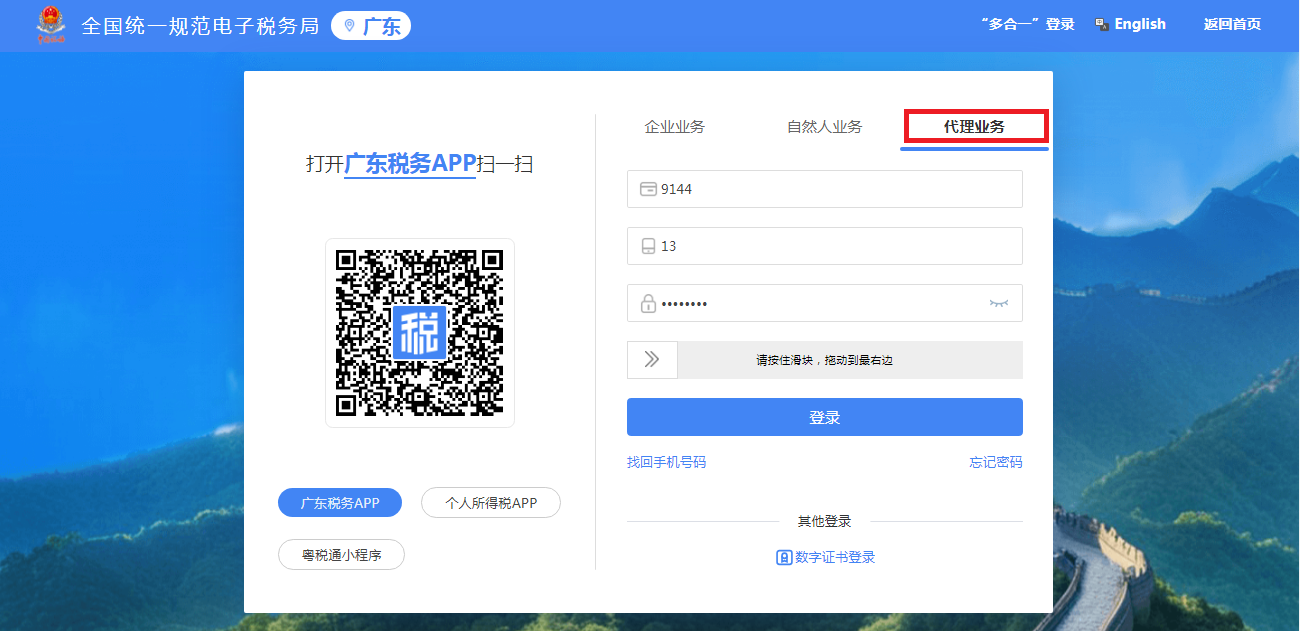1300x631 pixels.
Task: Toggle password visibility with the eye icon
Action: [x=999, y=303]
